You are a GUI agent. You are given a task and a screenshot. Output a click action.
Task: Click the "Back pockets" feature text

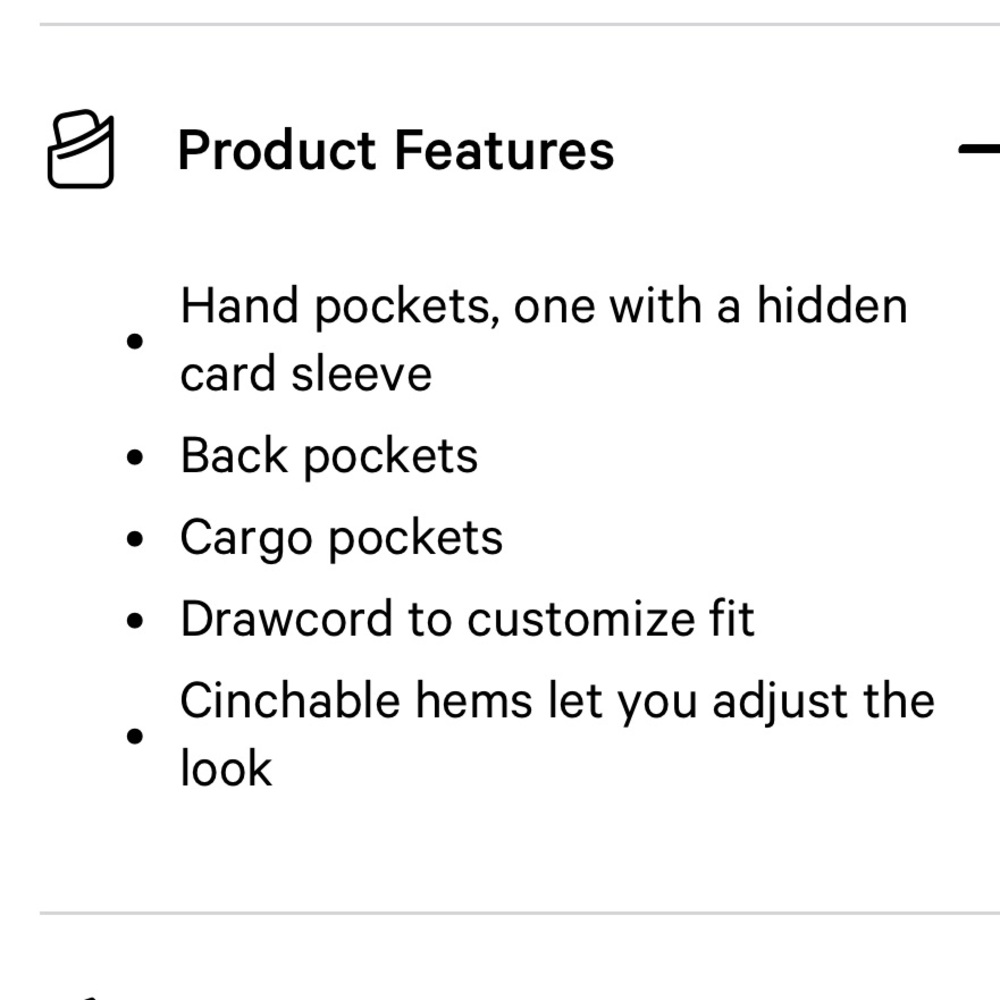tap(329, 457)
